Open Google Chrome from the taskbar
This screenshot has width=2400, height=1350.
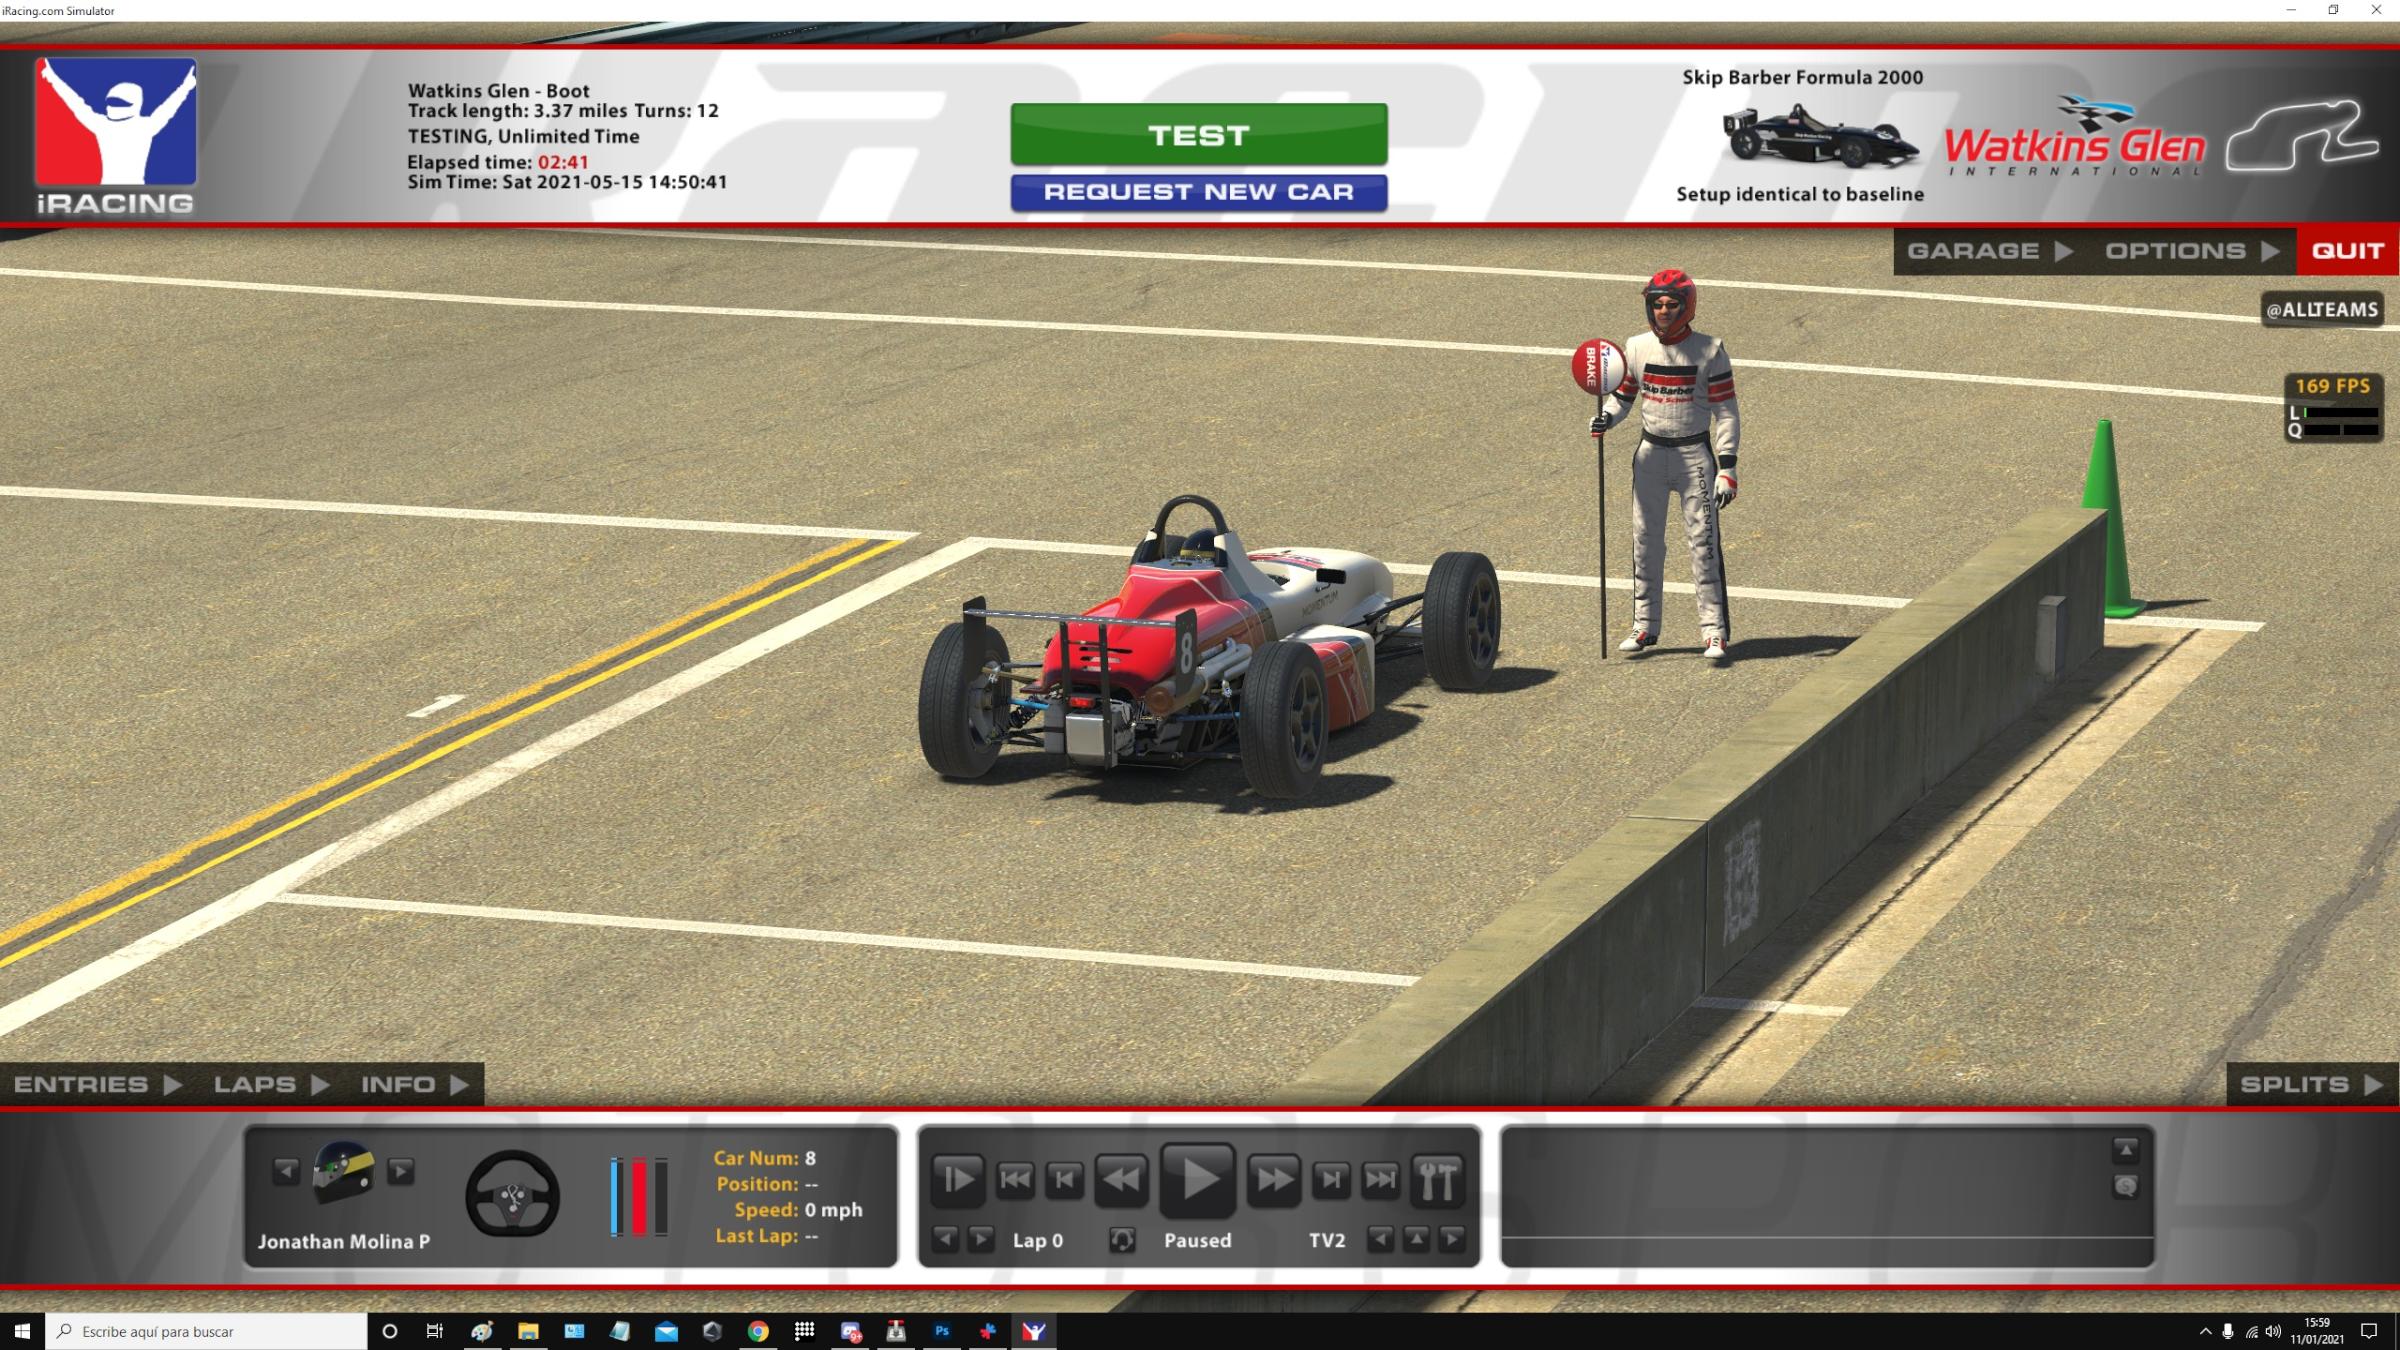[x=757, y=1331]
